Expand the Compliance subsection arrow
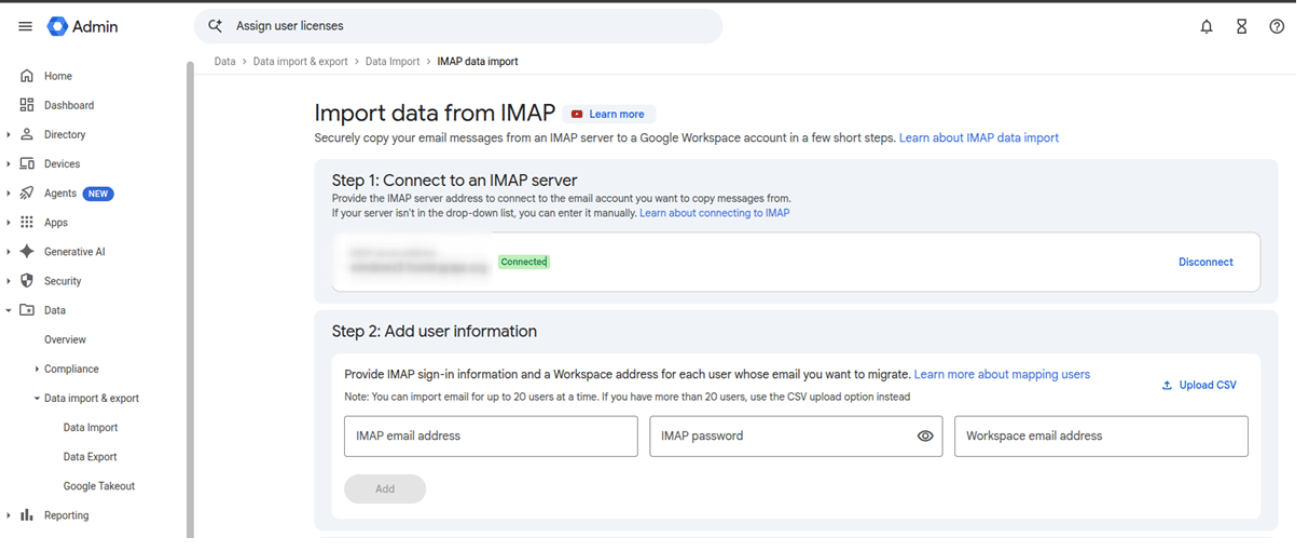 click(37, 369)
